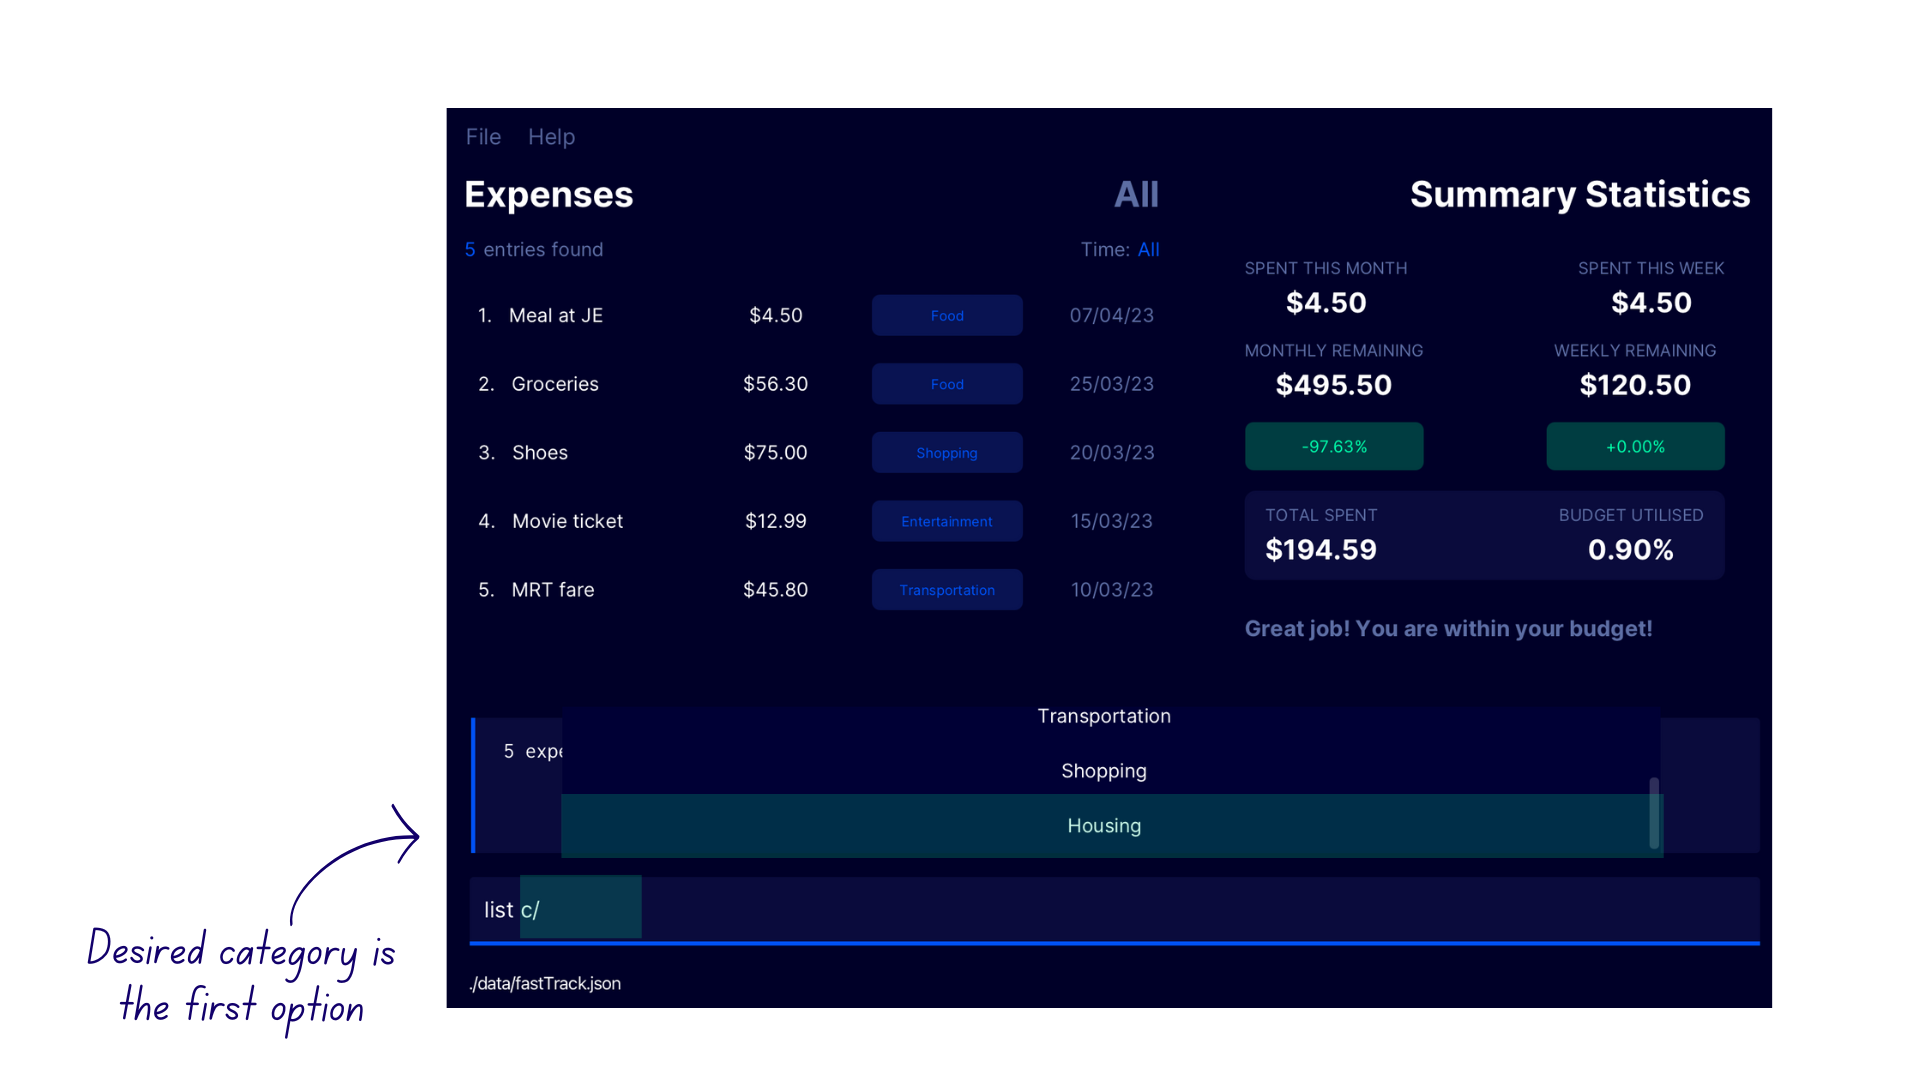
Task: Click the date 15/03/23
Action: (1111, 521)
